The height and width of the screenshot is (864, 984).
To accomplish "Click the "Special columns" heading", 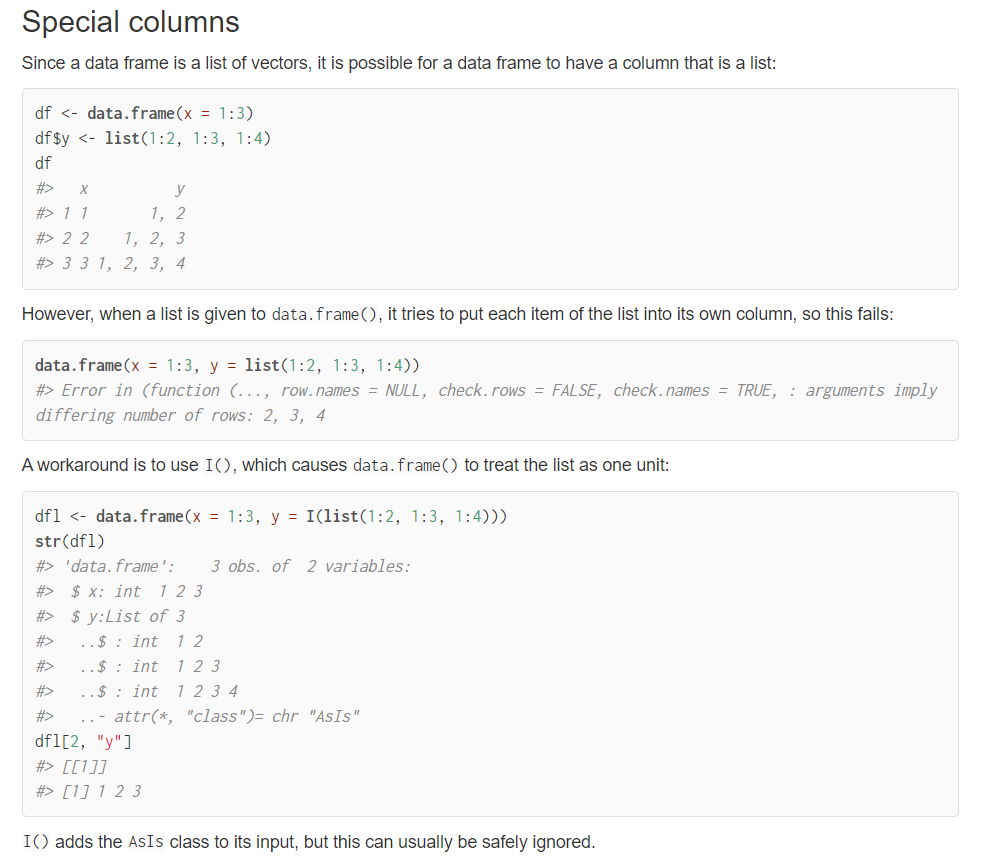I will tap(130, 22).
